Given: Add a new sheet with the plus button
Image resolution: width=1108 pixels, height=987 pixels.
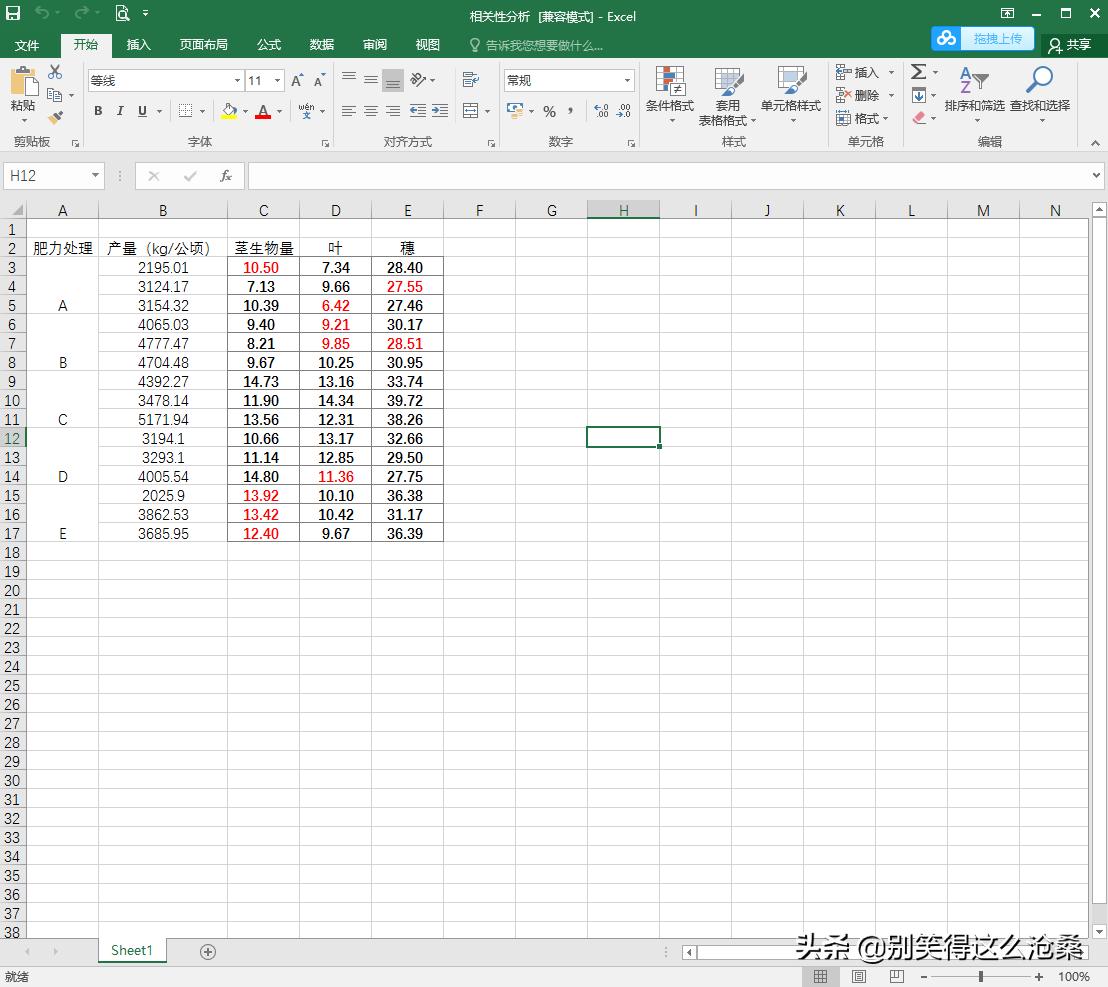Looking at the screenshot, I should (x=207, y=951).
